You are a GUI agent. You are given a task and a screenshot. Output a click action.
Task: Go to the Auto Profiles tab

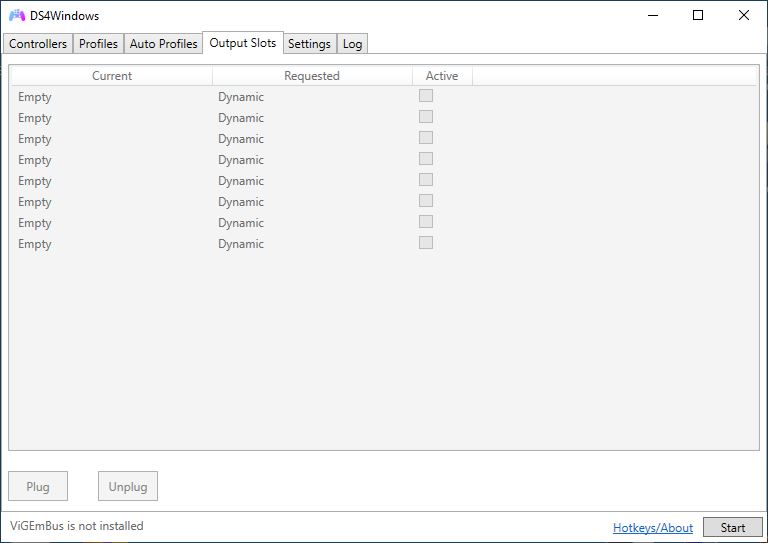pyautogui.click(x=164, y=44)
